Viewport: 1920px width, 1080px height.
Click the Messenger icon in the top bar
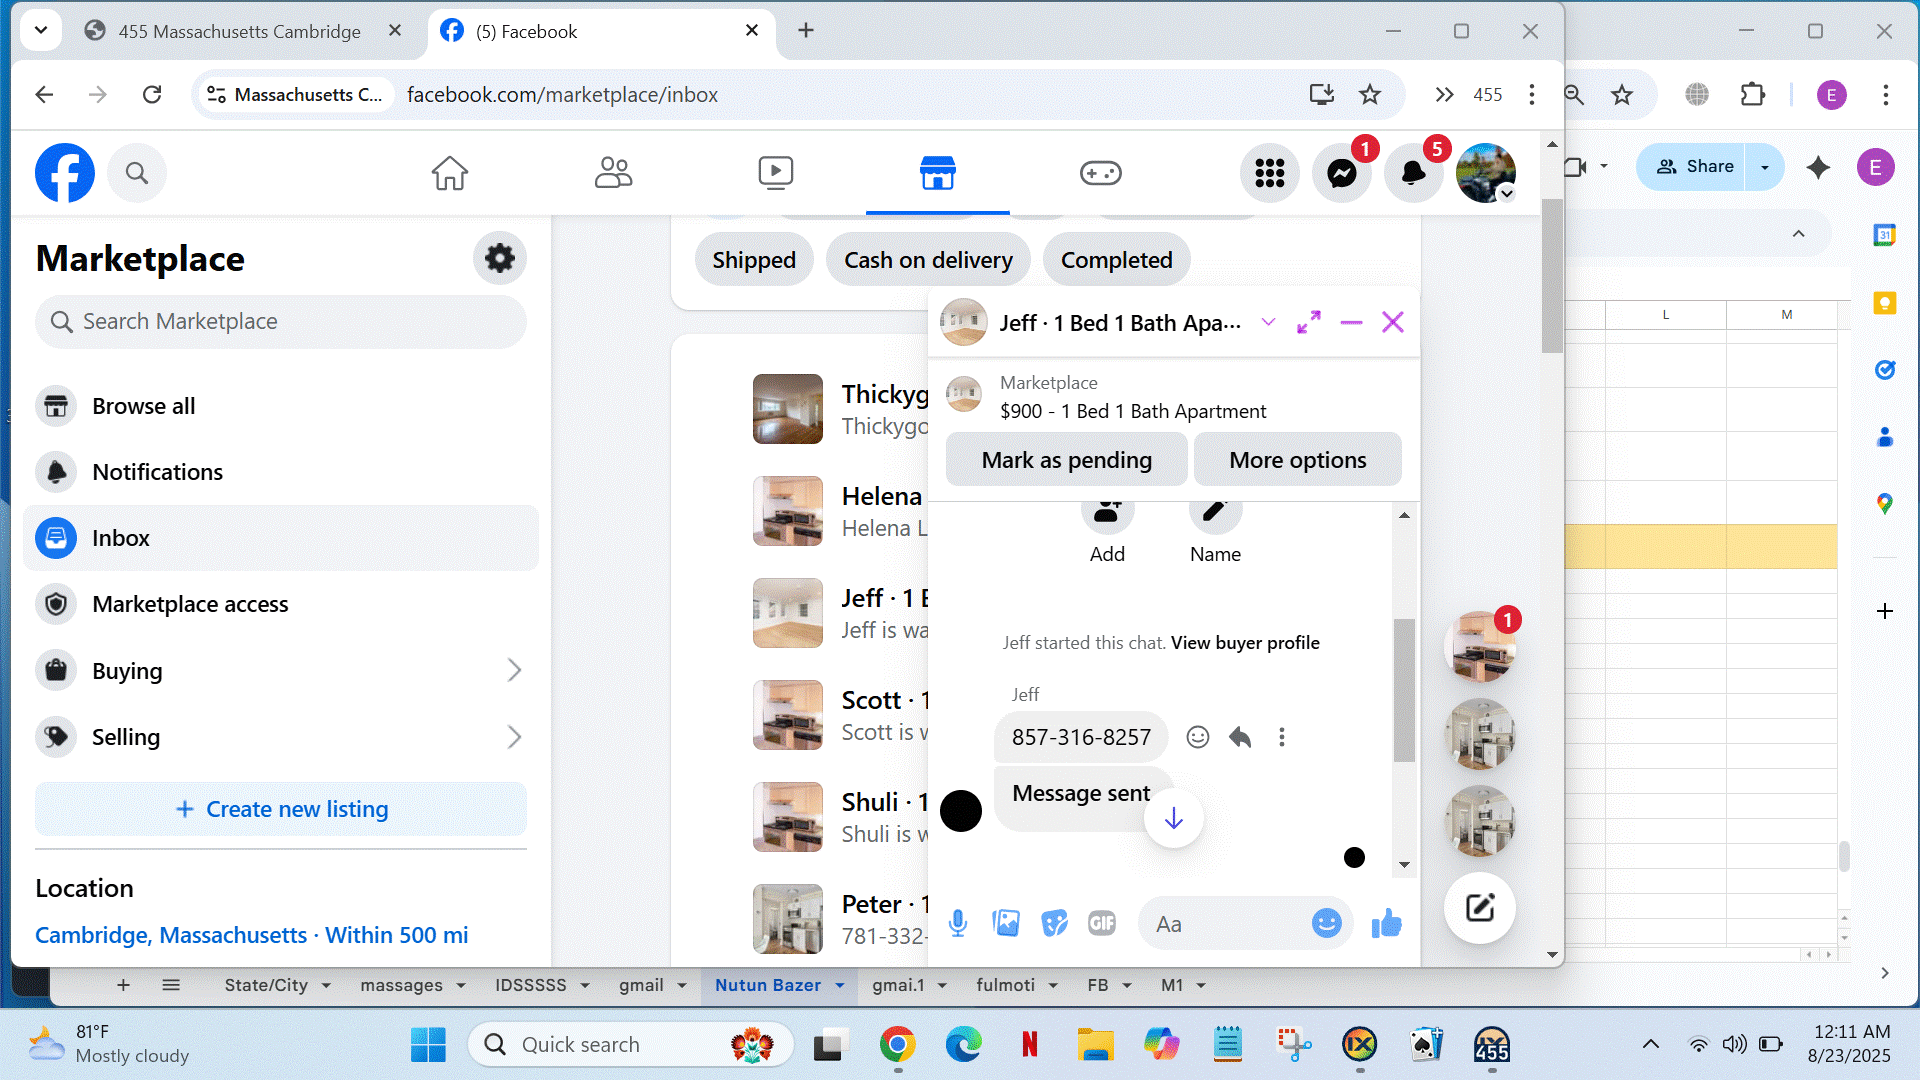click(1341, 173)
